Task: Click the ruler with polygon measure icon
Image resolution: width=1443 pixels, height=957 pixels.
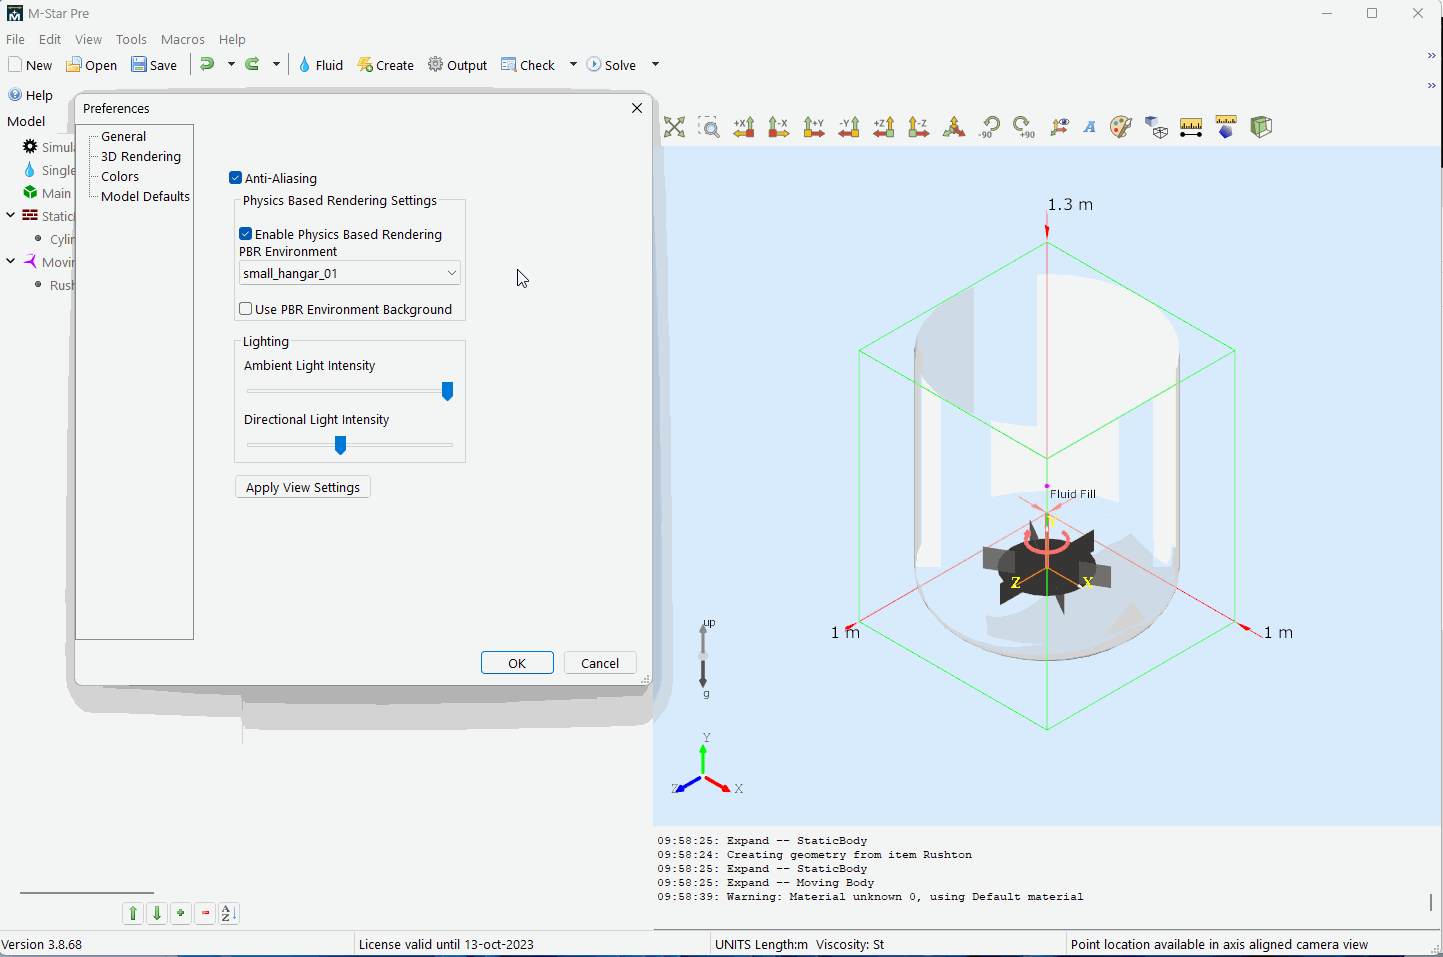Action: click(x=1226, y=127)
